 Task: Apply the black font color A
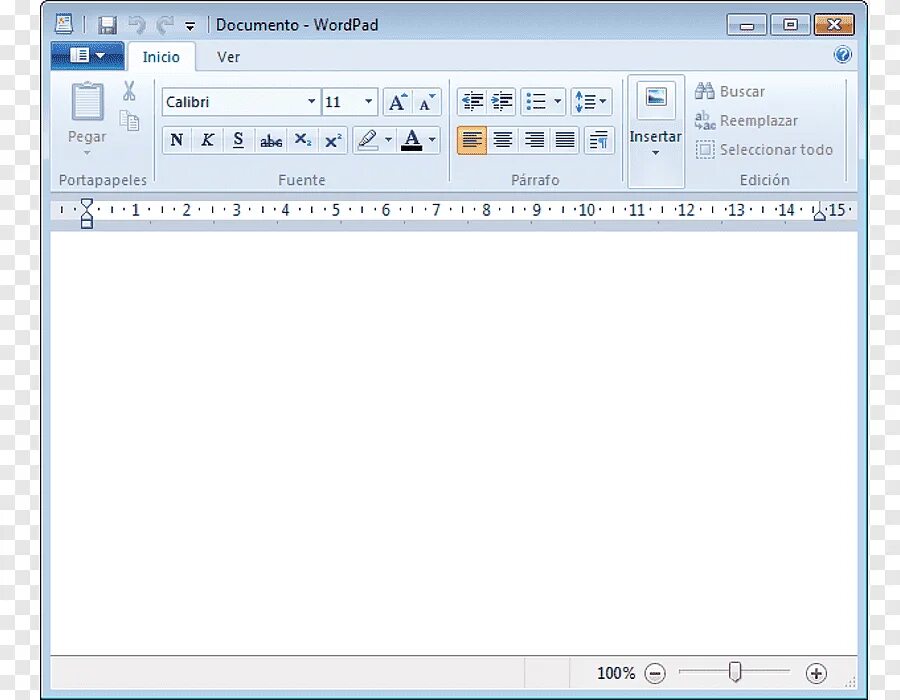pos(412,140)
